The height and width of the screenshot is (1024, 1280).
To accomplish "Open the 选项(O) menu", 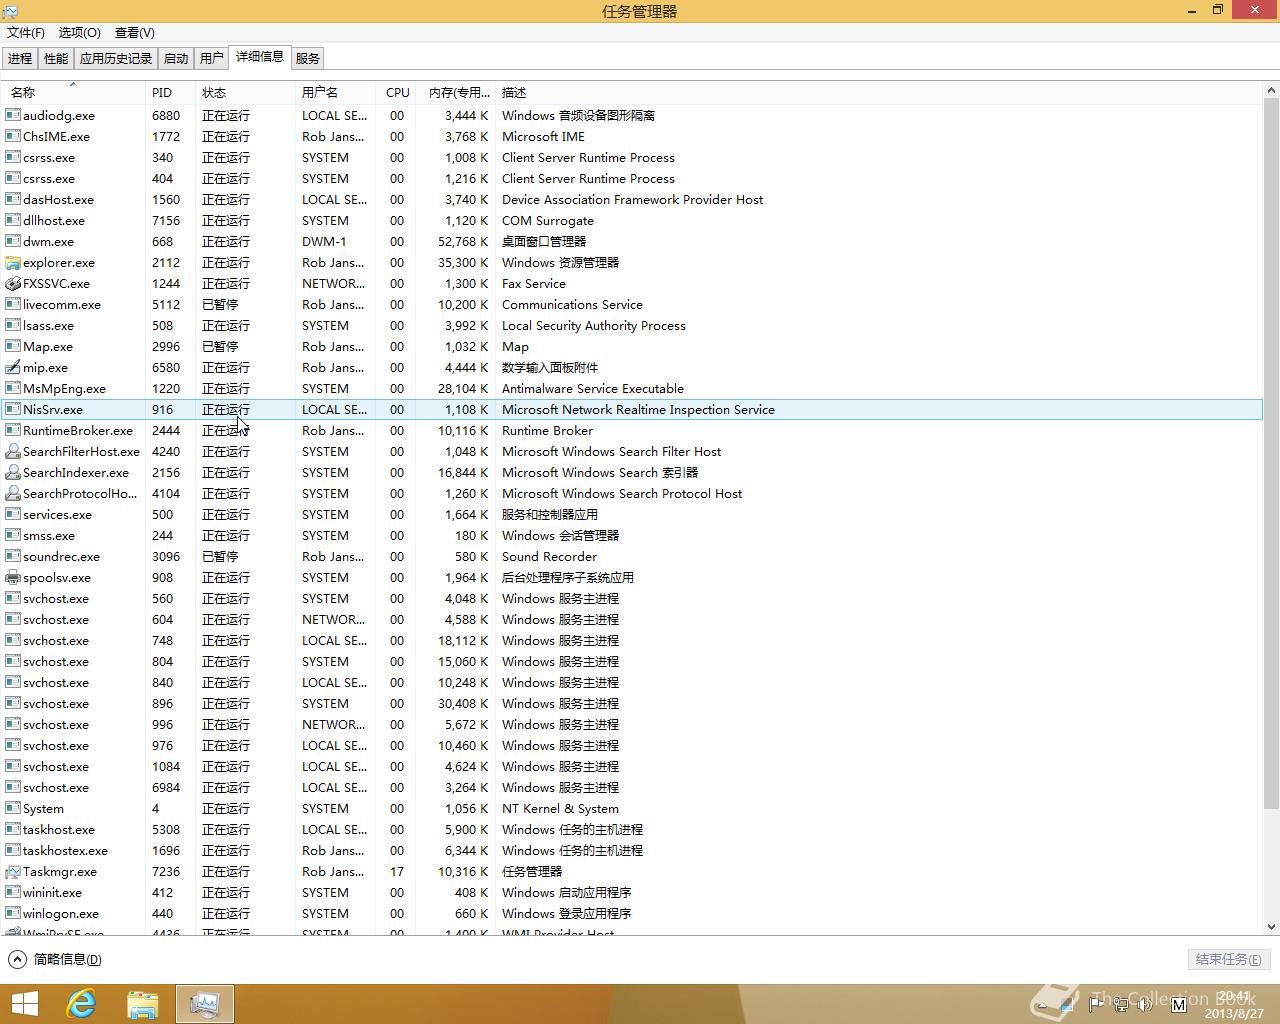I will coord(80,32).
